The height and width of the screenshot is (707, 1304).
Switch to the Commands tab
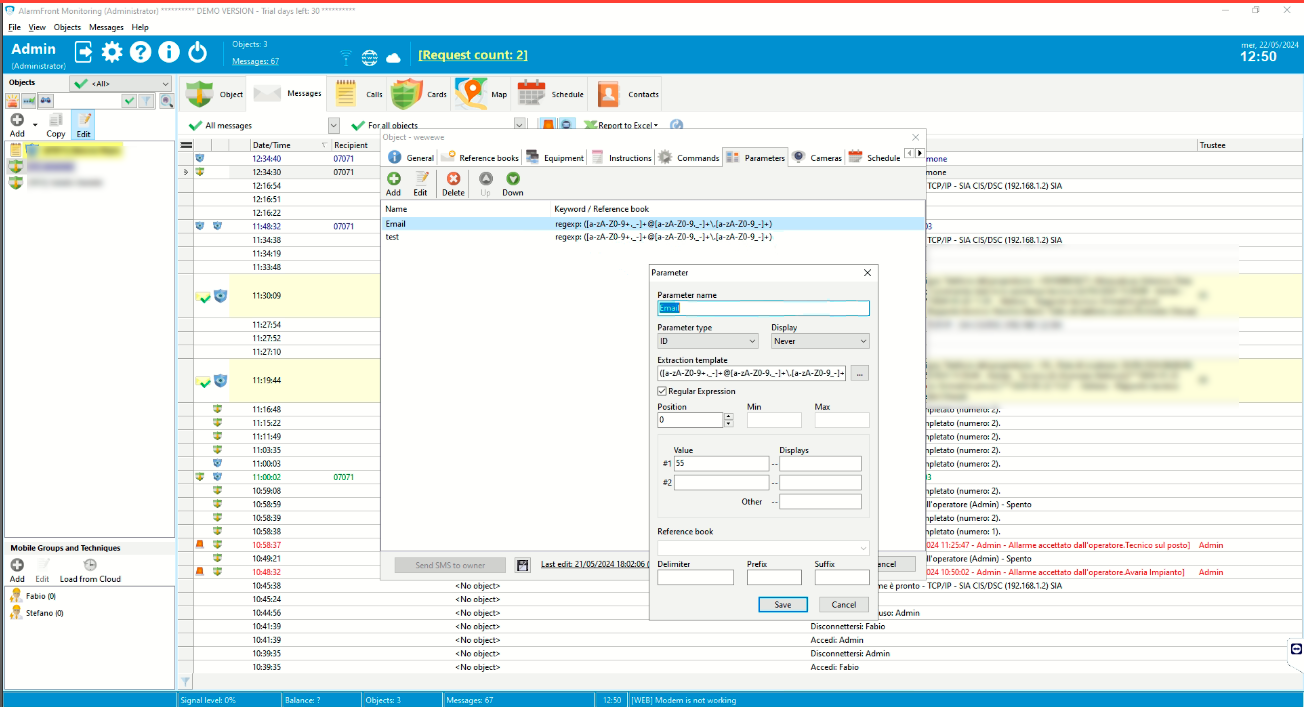689,157
